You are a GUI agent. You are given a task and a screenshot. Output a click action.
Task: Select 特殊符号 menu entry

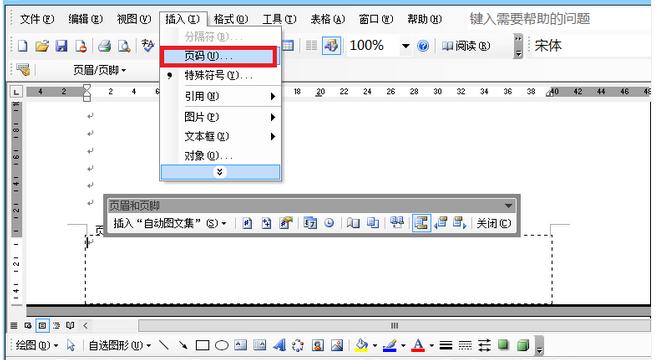[x=220, y=76]
